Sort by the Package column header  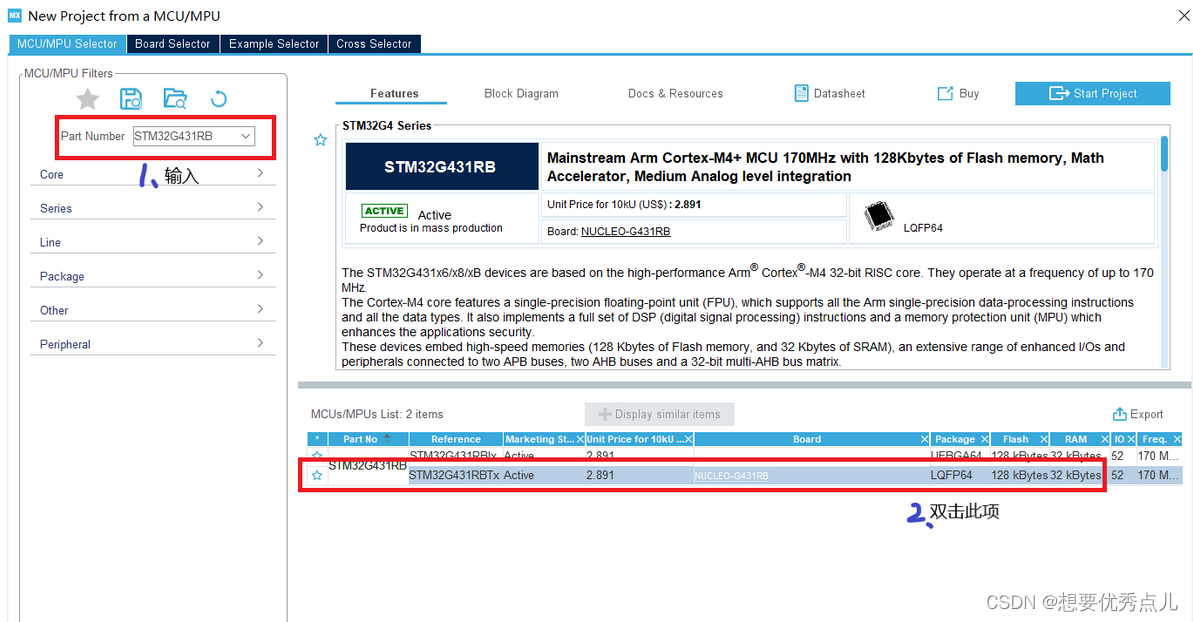[x=954, y=440]
